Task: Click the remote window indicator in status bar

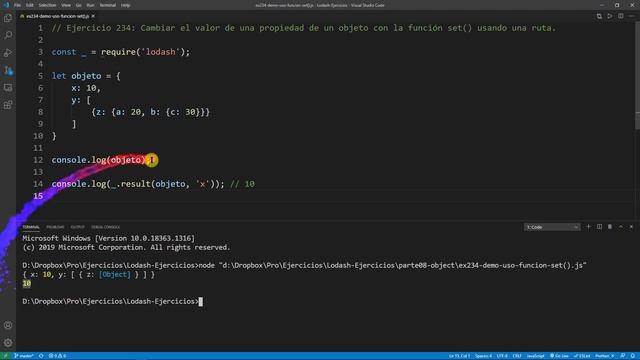Action: point(6,356)
